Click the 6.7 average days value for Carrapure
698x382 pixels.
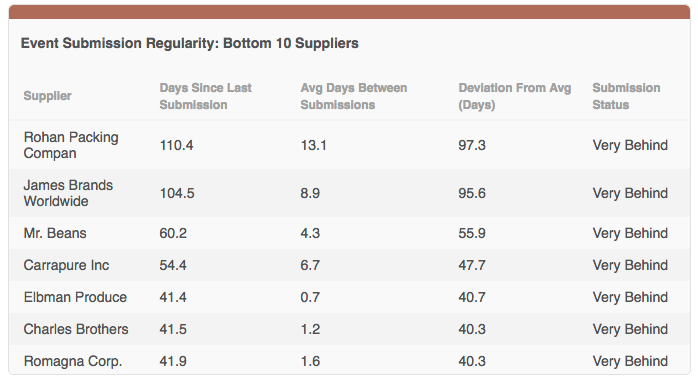[x=310, y=265]
